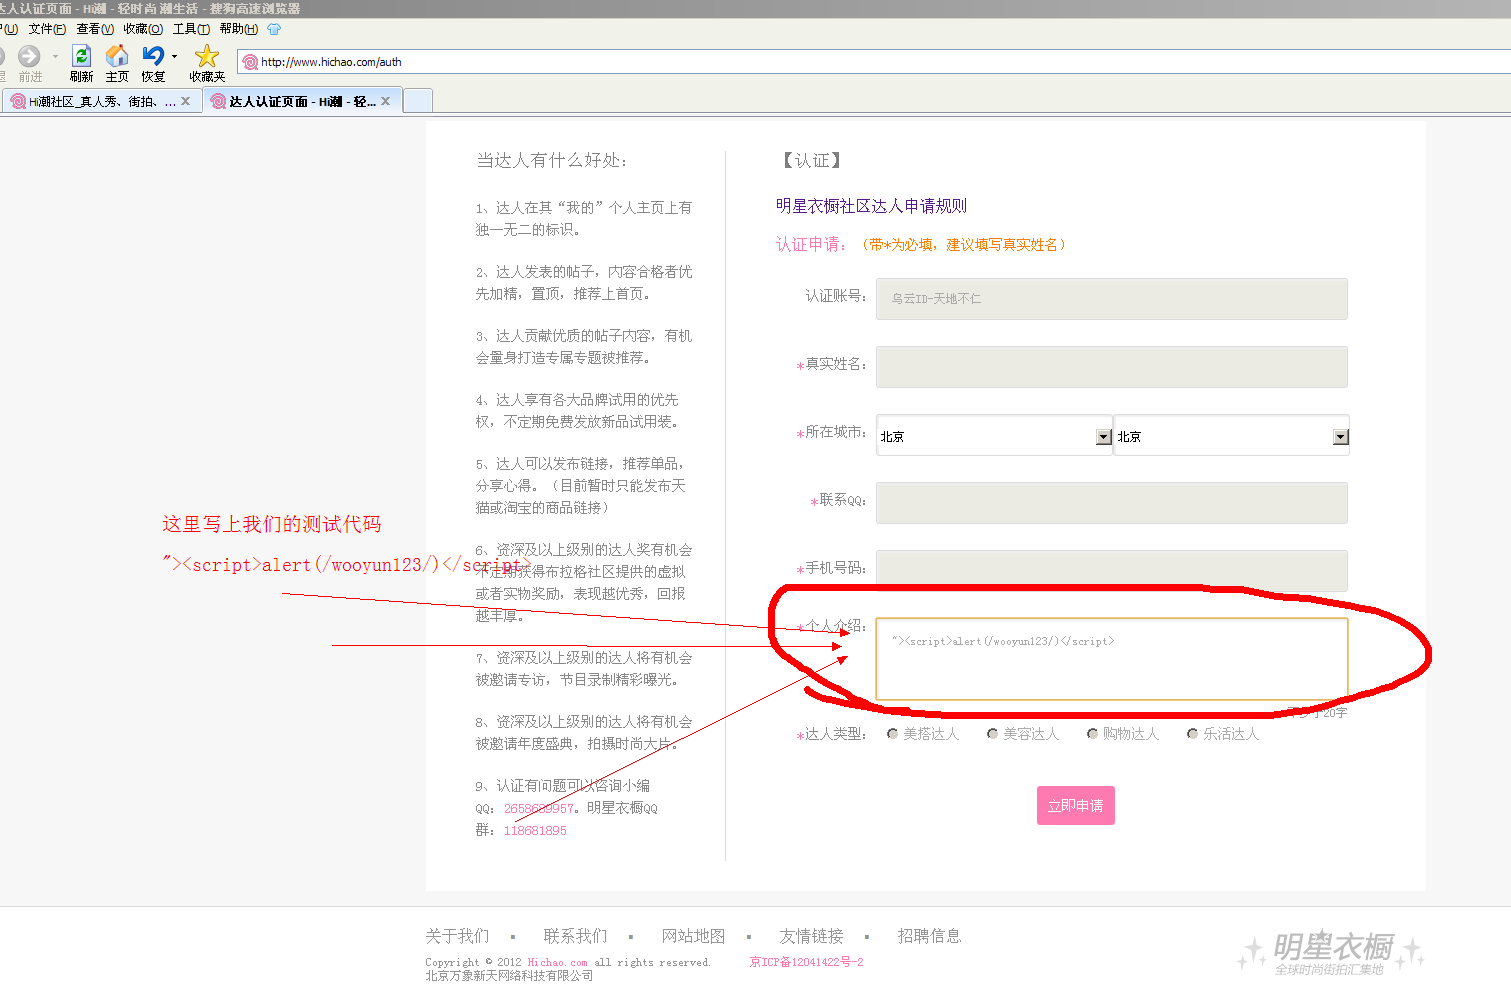Click the forward (前进) navigation arrow icon
This screenshot has height=993, width=1511.
(29, 57)
